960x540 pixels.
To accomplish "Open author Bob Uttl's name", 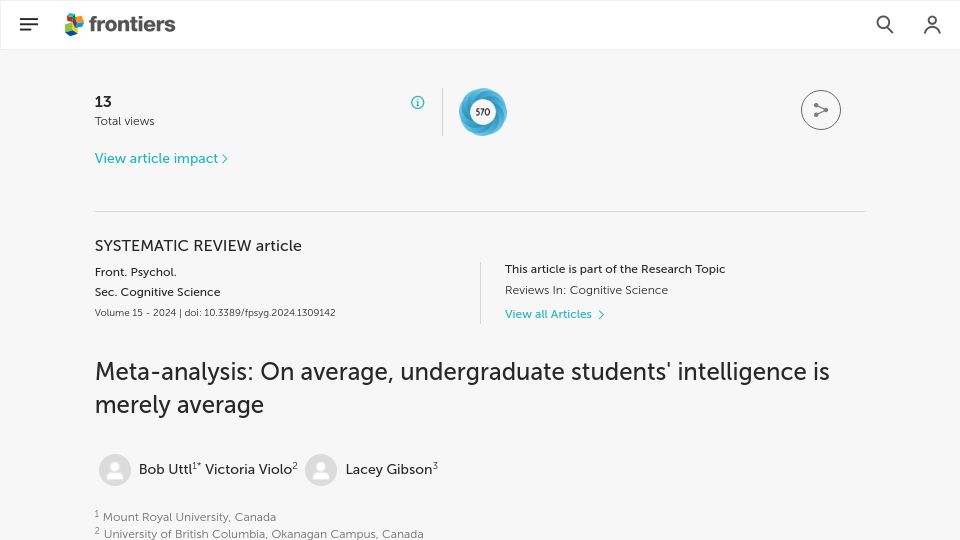I will (165, 469).
